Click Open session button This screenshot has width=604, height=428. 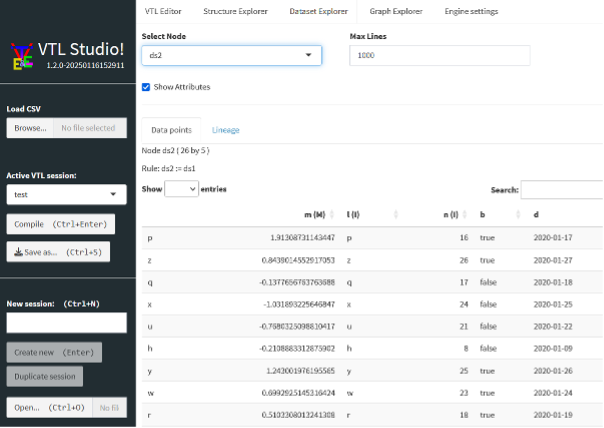49,407
